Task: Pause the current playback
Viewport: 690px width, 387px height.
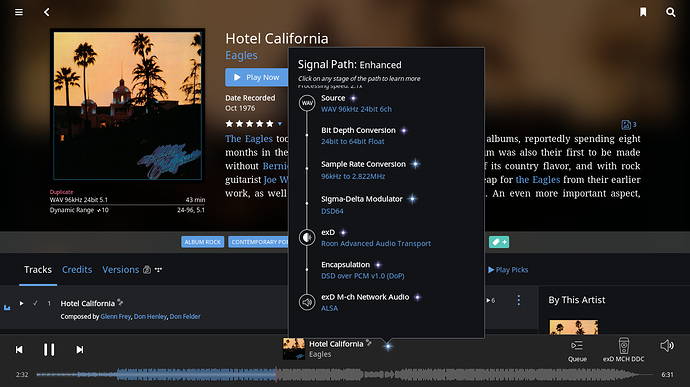Action: (49, 350)
